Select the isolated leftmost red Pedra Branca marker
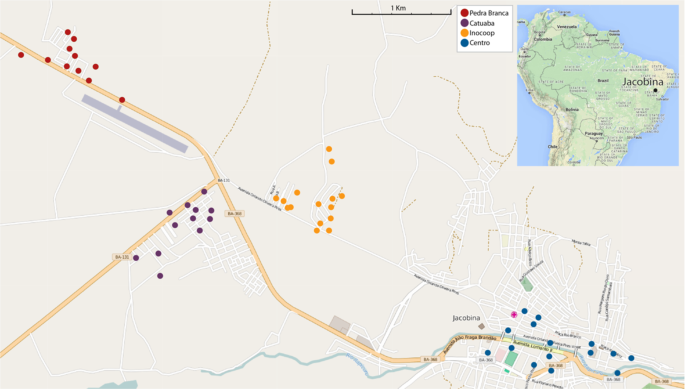This screenshot has height=389, width=685. pos(21,55)
